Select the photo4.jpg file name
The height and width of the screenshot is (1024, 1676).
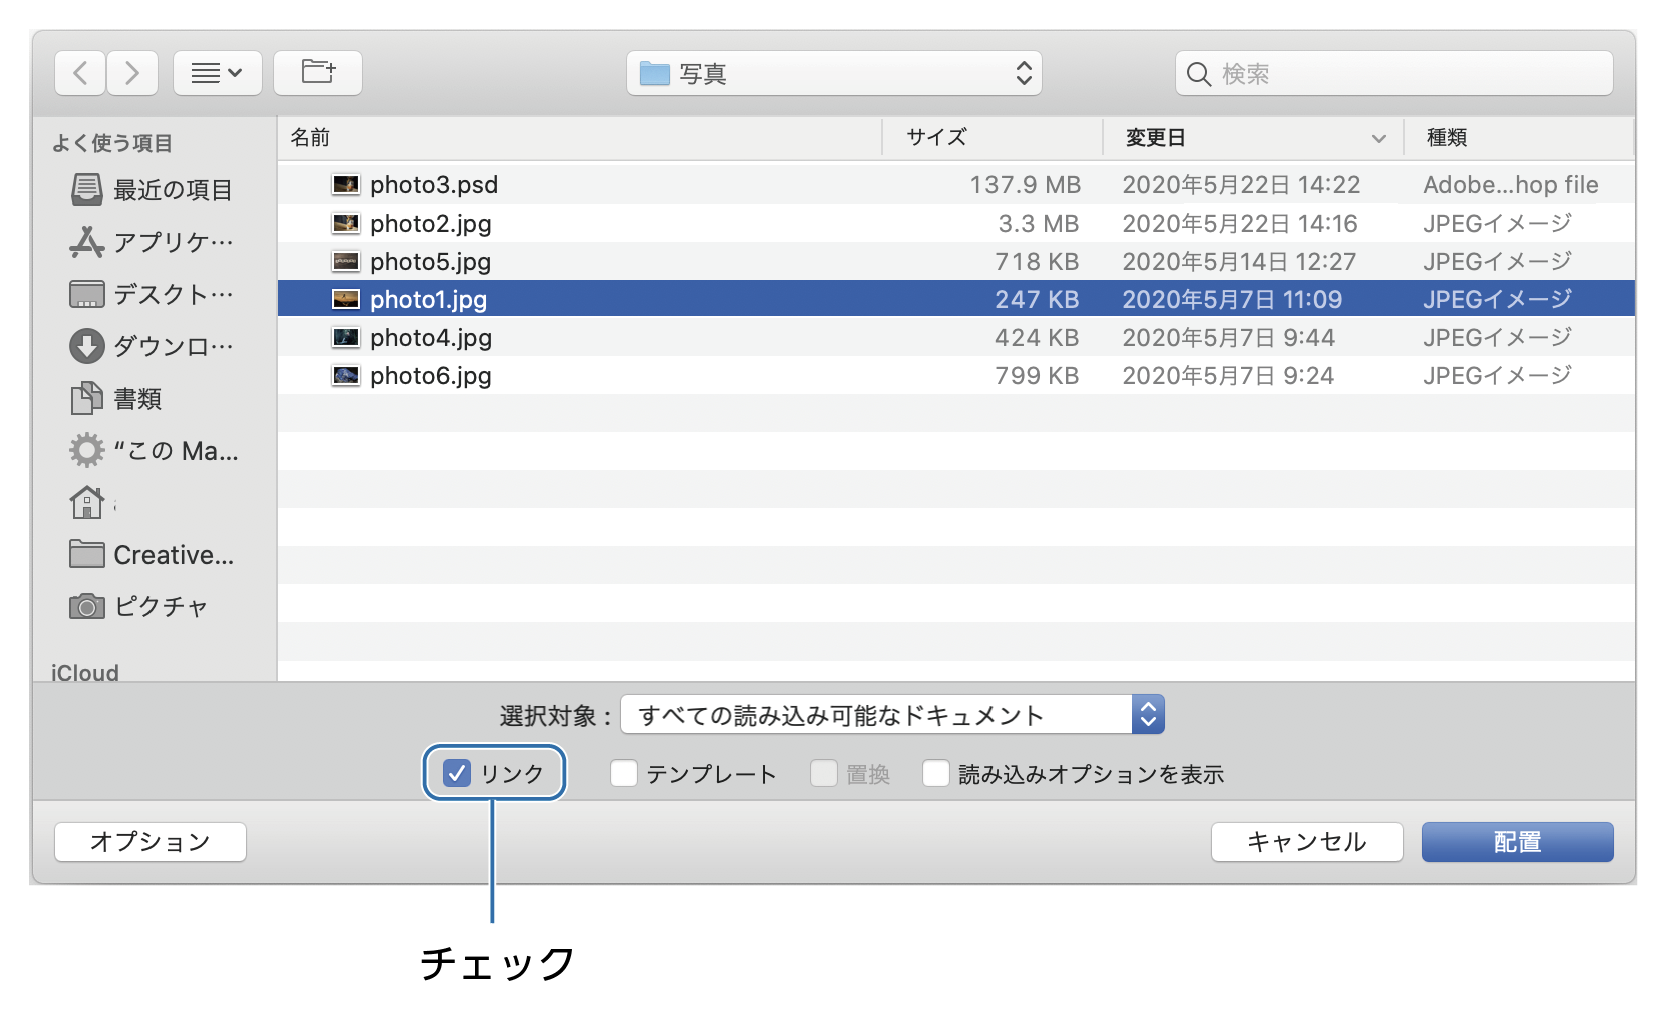pos(431,338)
